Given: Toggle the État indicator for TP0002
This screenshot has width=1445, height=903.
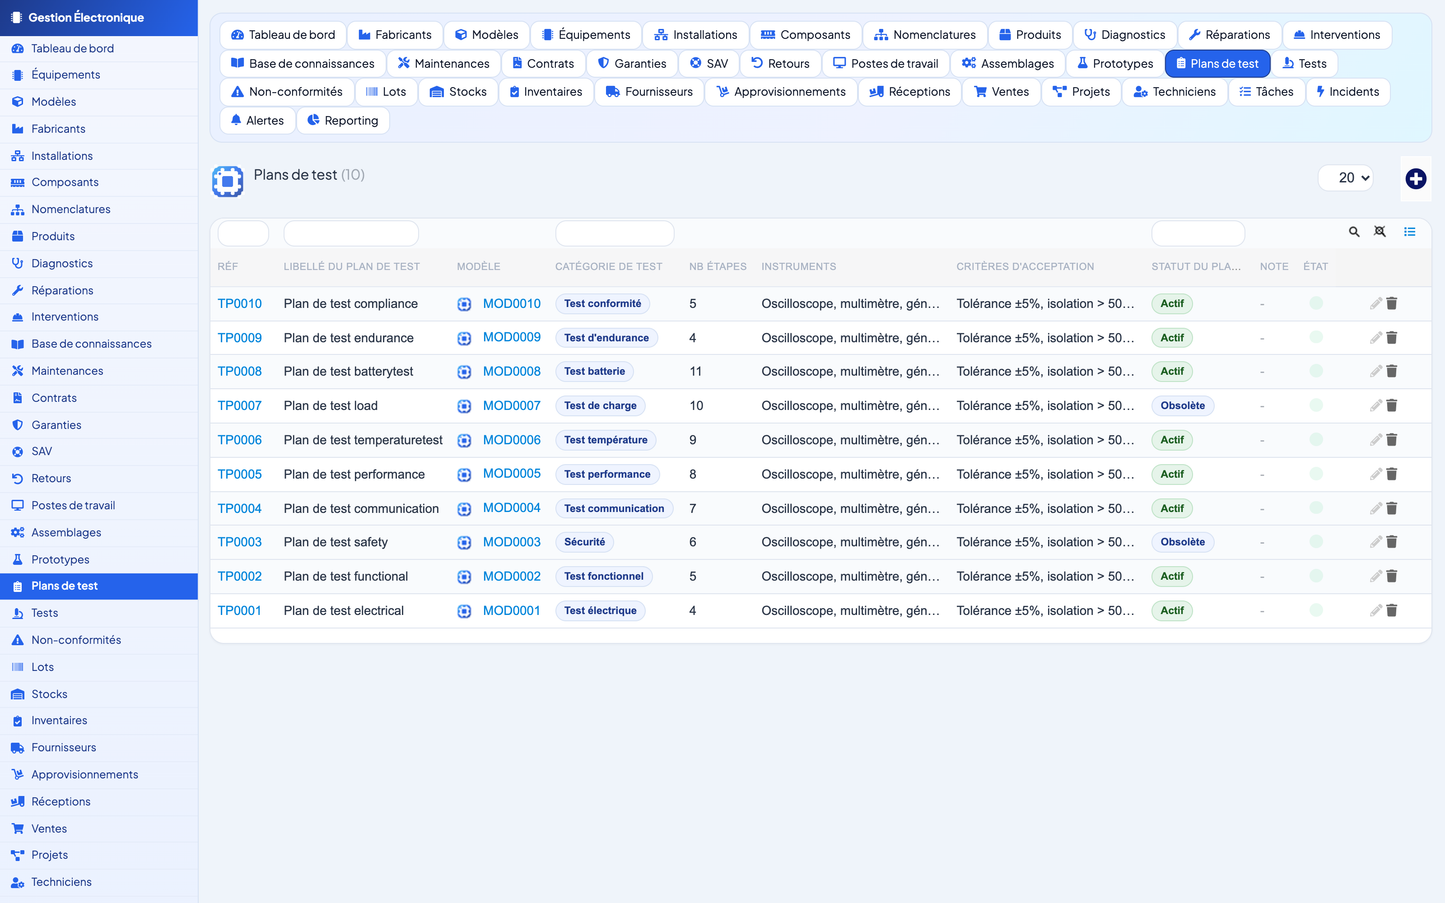Looking at the screenshot, I should (1316, 576).
